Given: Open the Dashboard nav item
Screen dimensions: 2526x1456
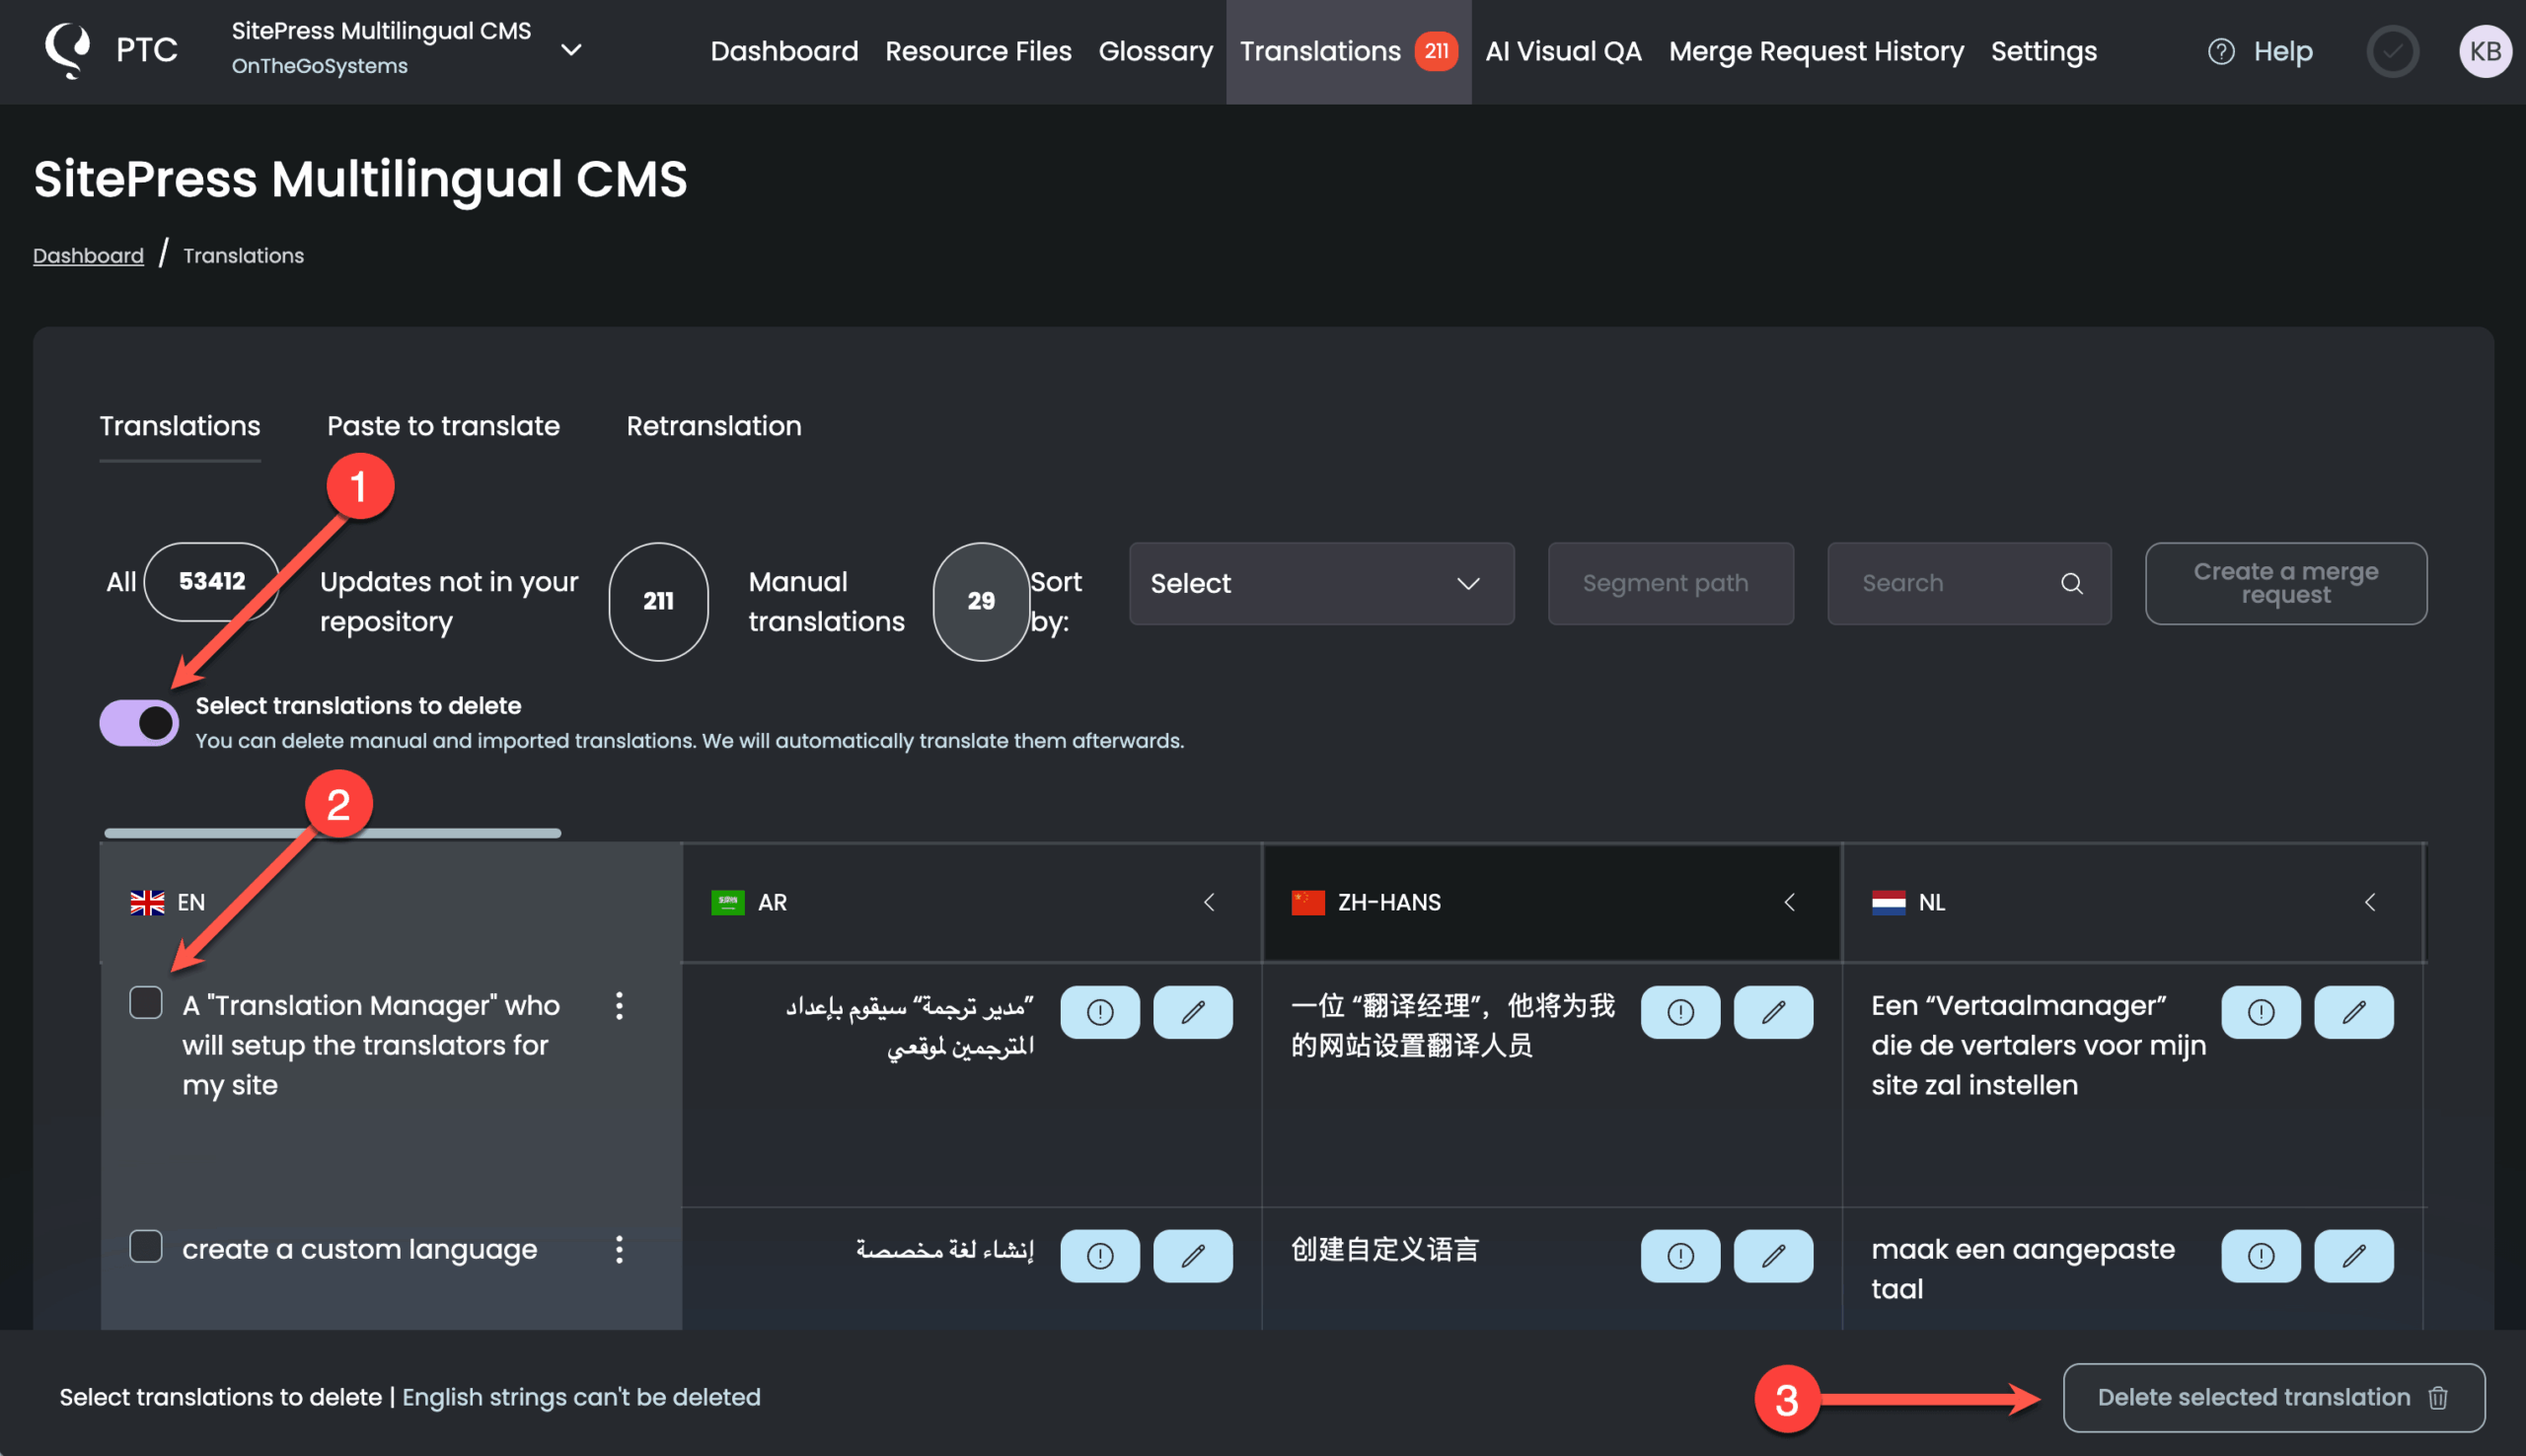Looking at the screenshot, I should [784, 51].
